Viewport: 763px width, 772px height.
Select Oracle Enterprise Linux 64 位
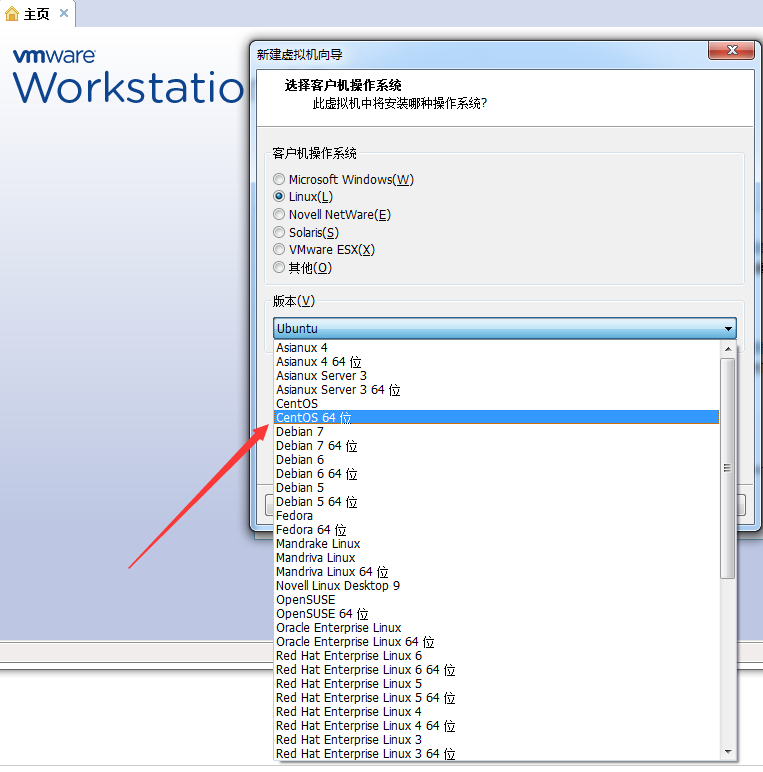pyautogui.click(x=355, y=642)
